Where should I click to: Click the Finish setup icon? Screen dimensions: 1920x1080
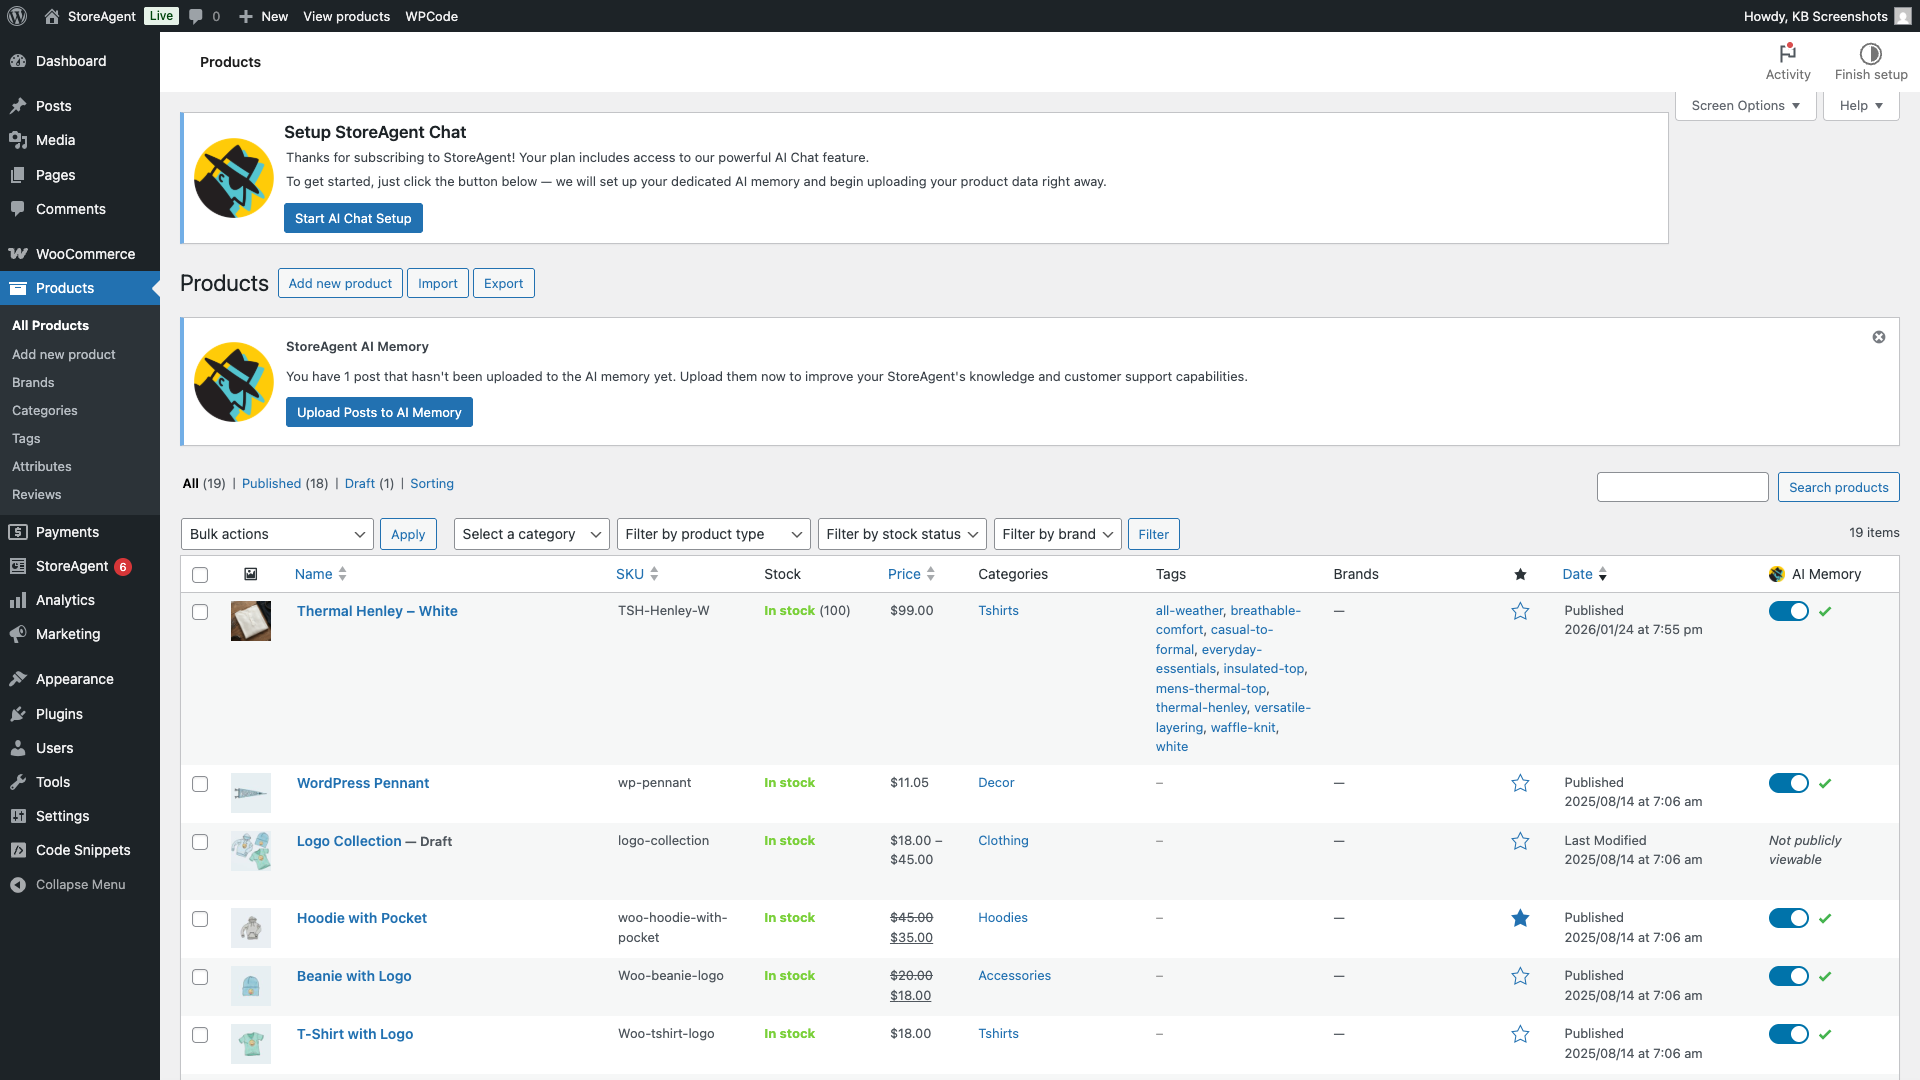click(x=1871, y=53)
